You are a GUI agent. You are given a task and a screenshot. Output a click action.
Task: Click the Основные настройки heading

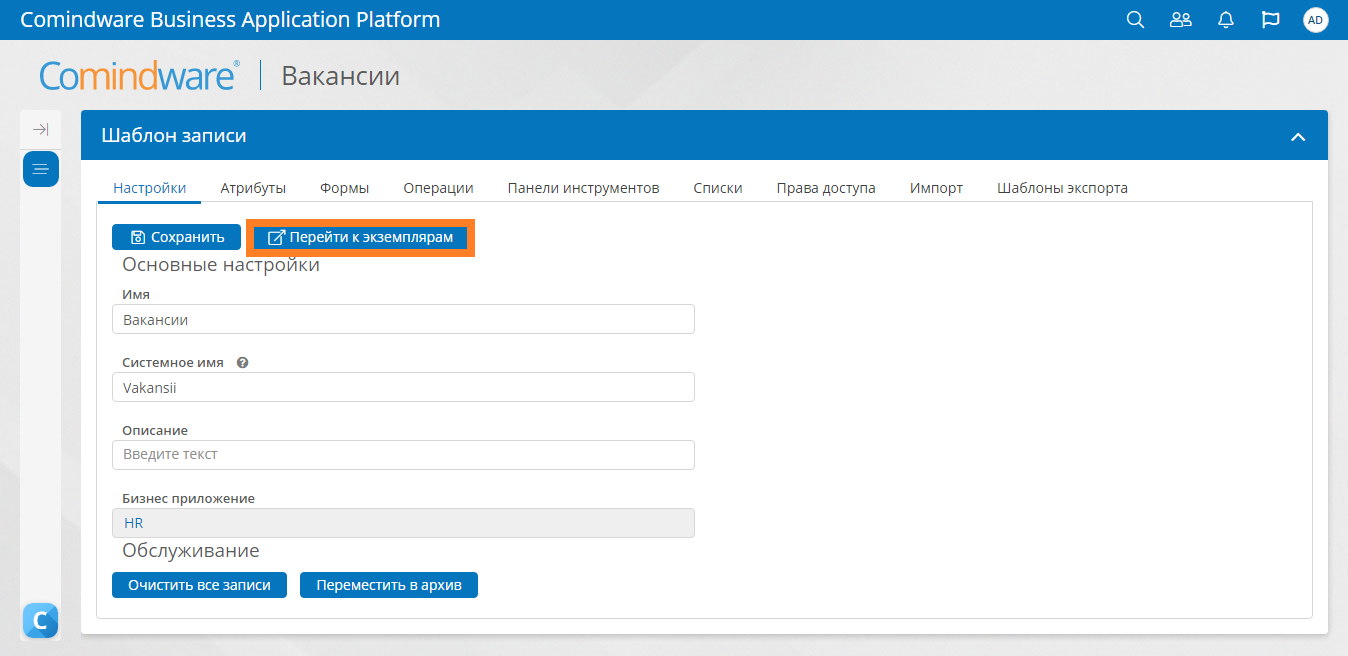pyautogui.click(x=221, y=265)
